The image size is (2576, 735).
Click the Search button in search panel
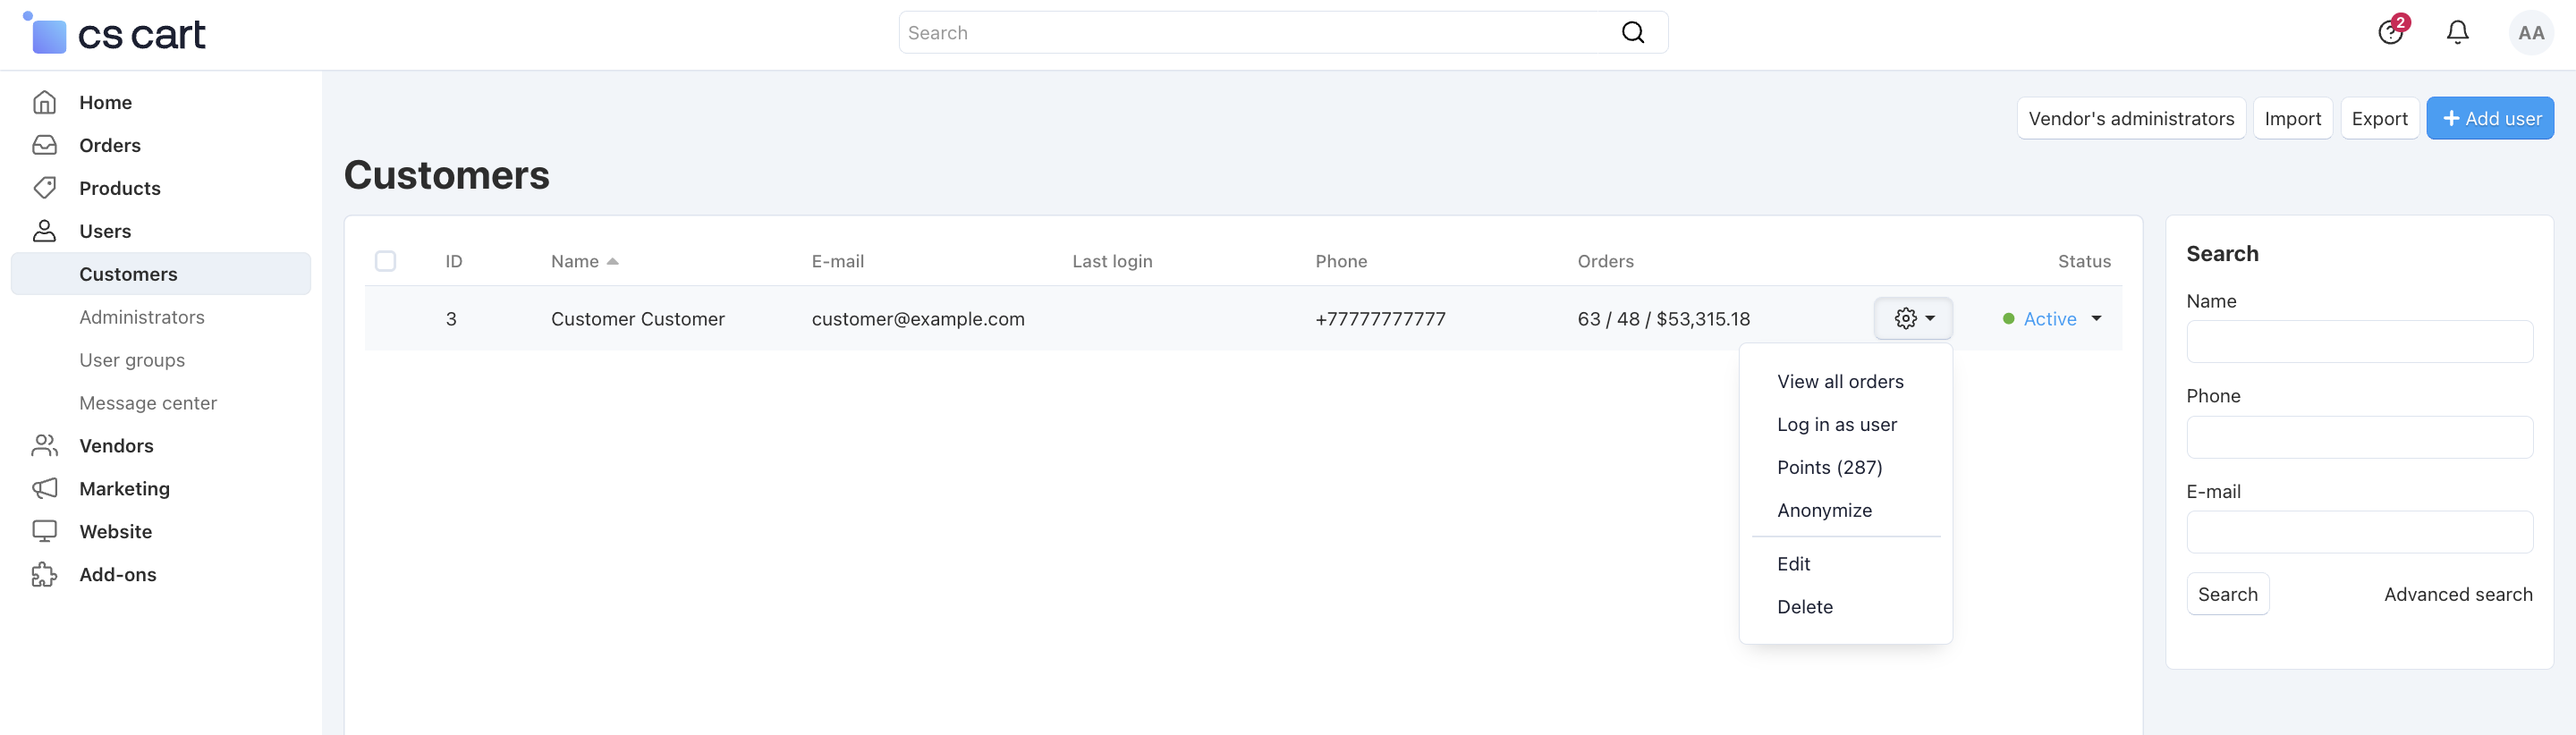(x=2227, y=594)
